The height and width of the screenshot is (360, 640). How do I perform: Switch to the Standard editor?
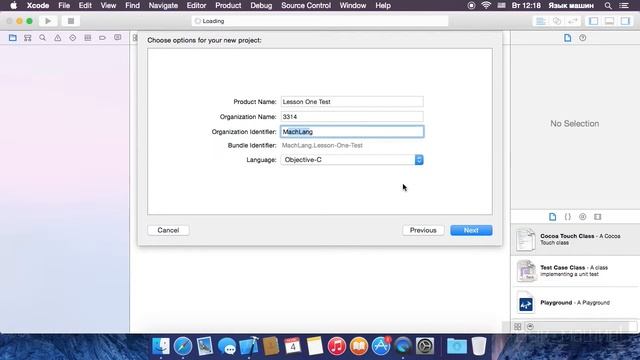coord(541,21)
